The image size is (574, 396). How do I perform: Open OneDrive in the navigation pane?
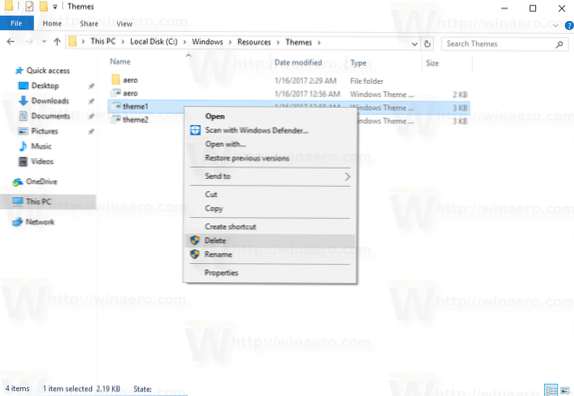41,182
